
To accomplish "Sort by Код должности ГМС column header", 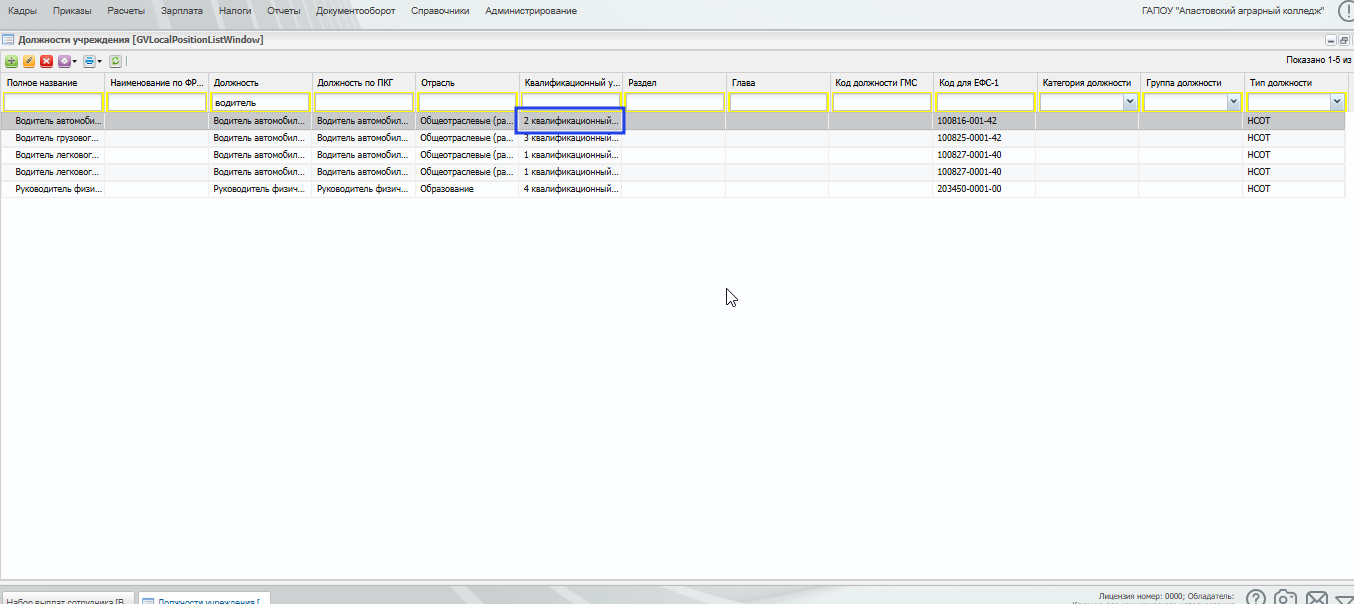I will click(881, 82).
